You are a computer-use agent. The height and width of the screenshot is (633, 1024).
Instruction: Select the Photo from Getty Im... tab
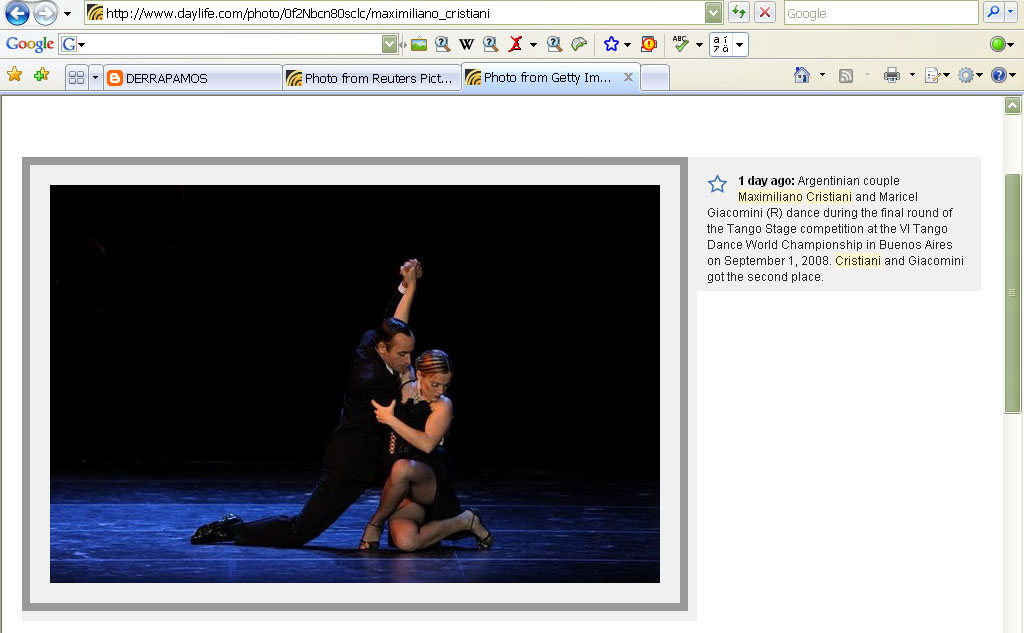(x=550, y=77)
